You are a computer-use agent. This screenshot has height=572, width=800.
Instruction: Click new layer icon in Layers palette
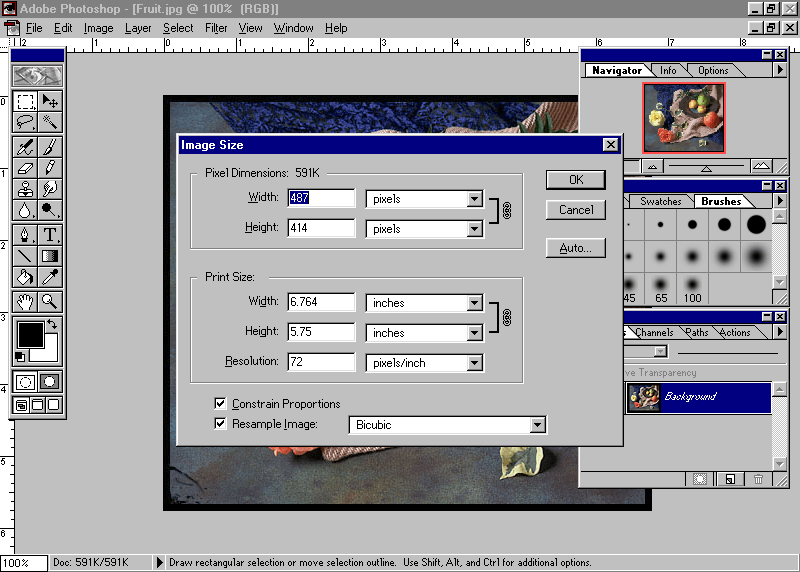pos(730,479)
